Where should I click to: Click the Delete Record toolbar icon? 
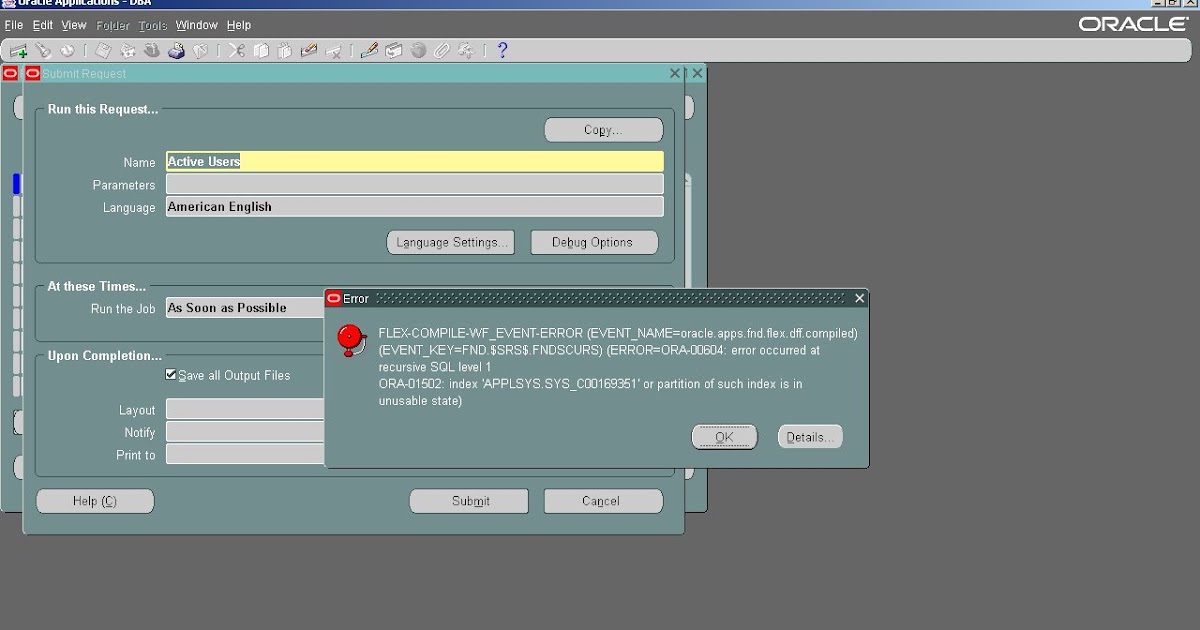coord(334,51)
